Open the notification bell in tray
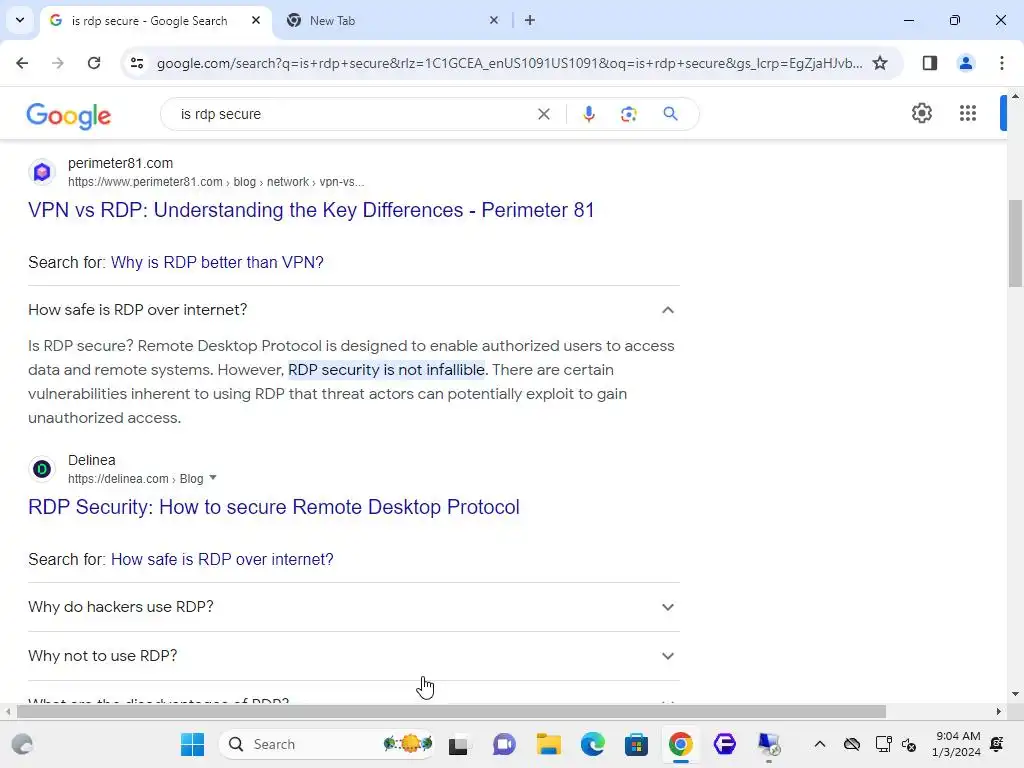Screen dimensions: 1024x768 [997, 744]
